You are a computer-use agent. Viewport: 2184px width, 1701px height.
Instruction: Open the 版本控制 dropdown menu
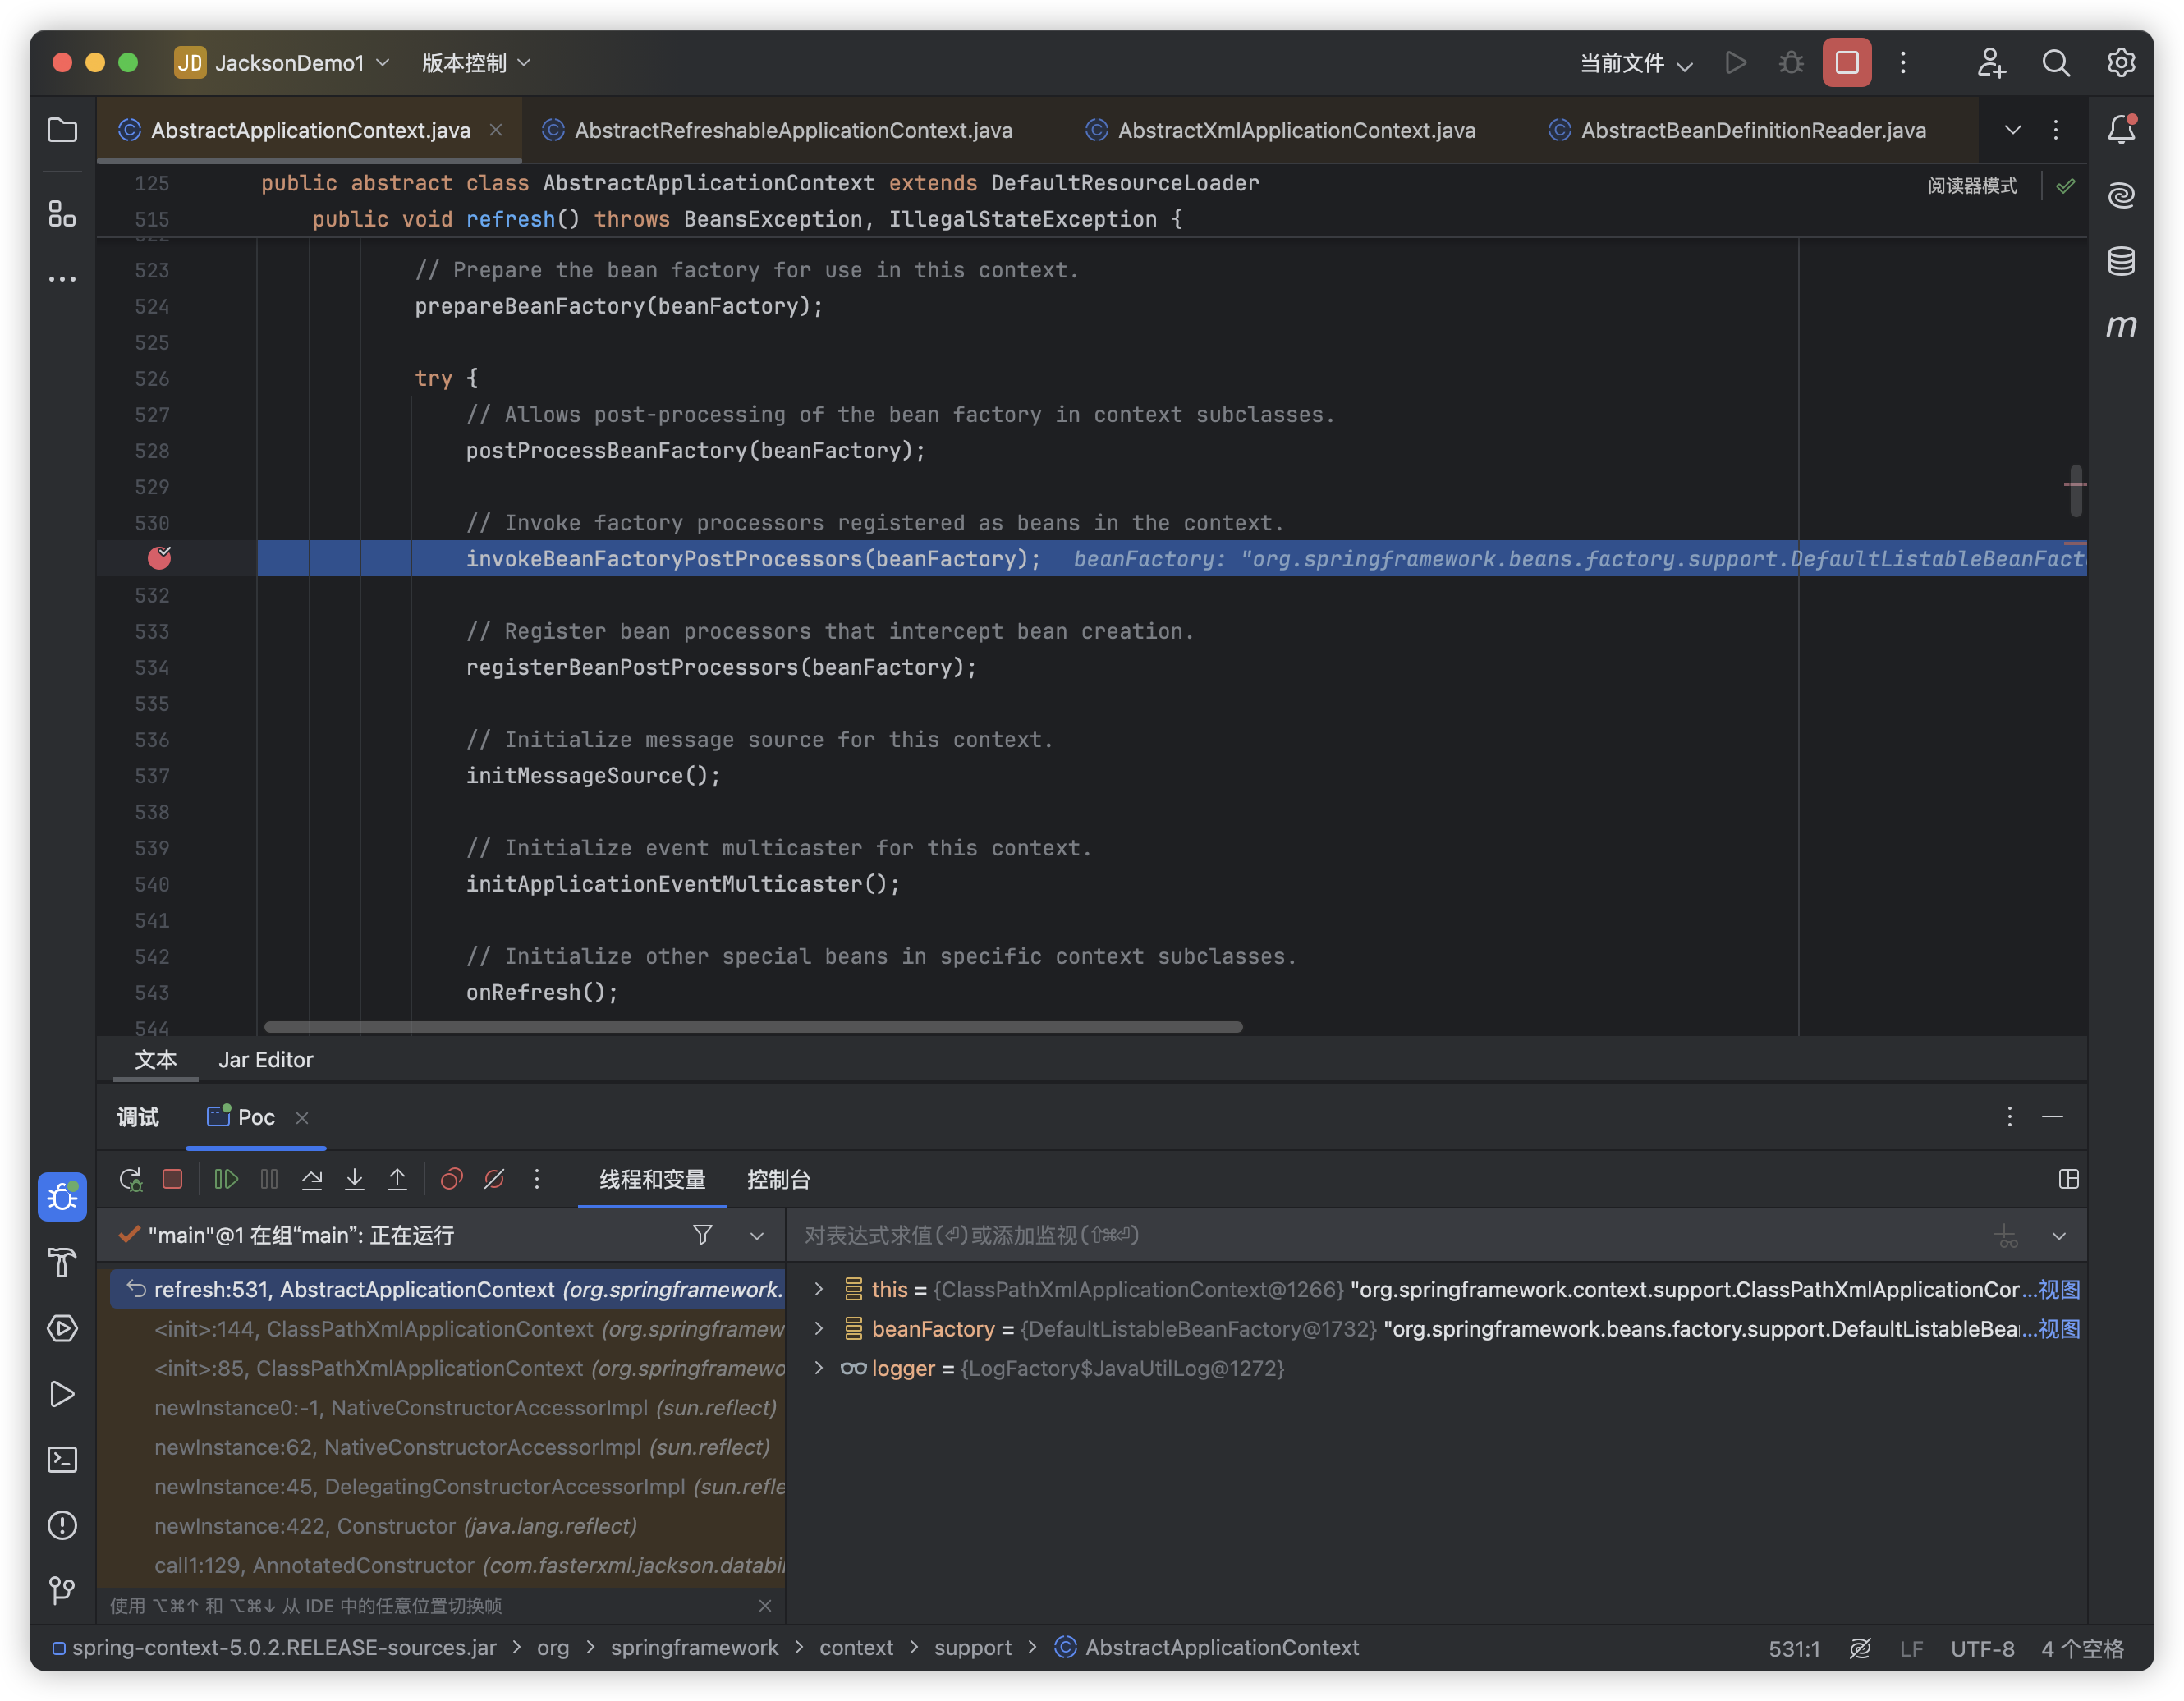coord(476,63)
